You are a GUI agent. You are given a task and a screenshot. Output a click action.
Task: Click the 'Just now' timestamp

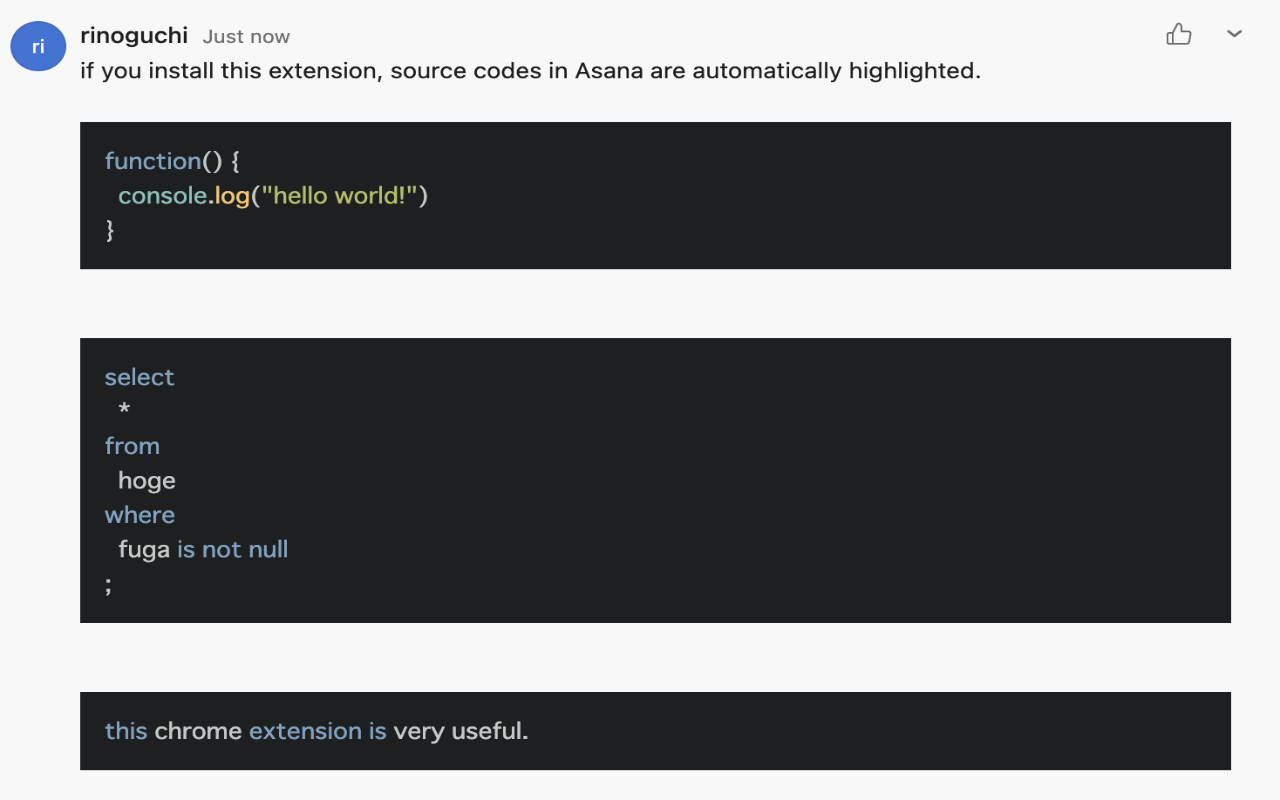(x=245, y=35)
